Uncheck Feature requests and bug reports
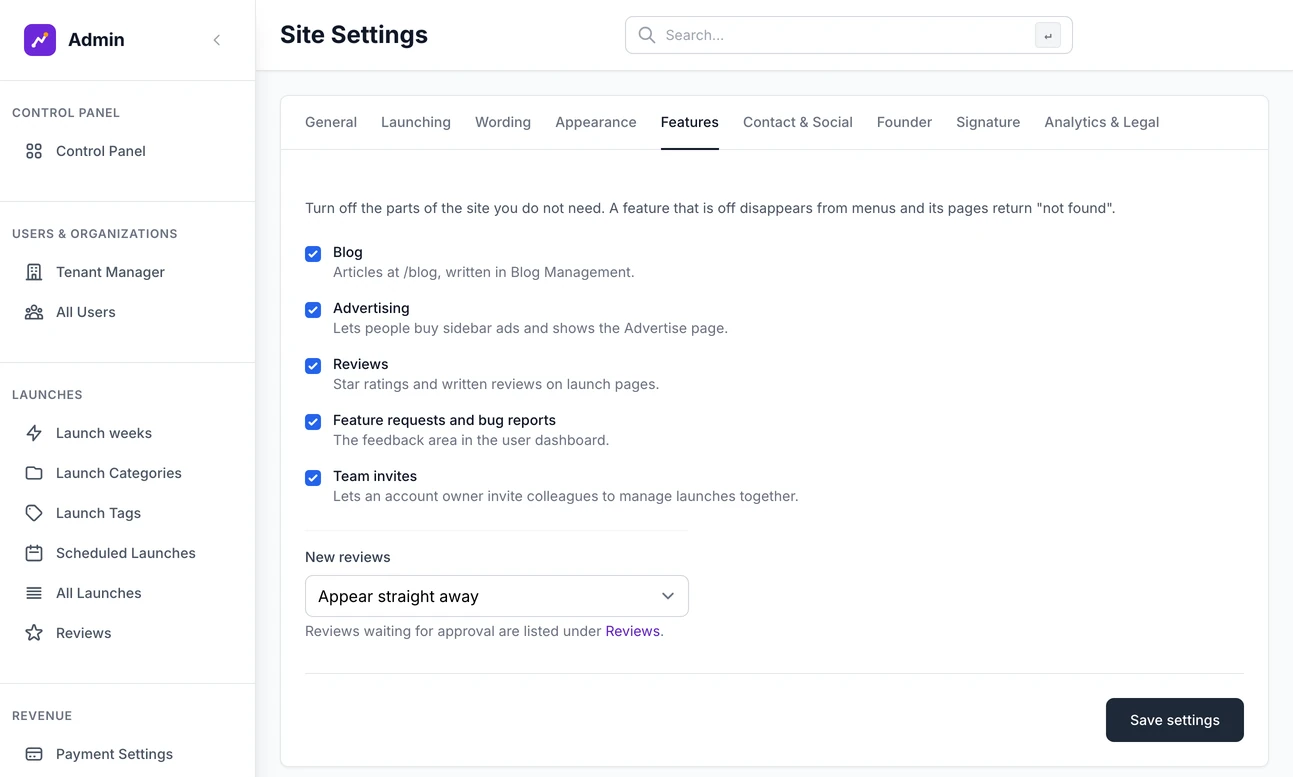 [x=313, y=422]
